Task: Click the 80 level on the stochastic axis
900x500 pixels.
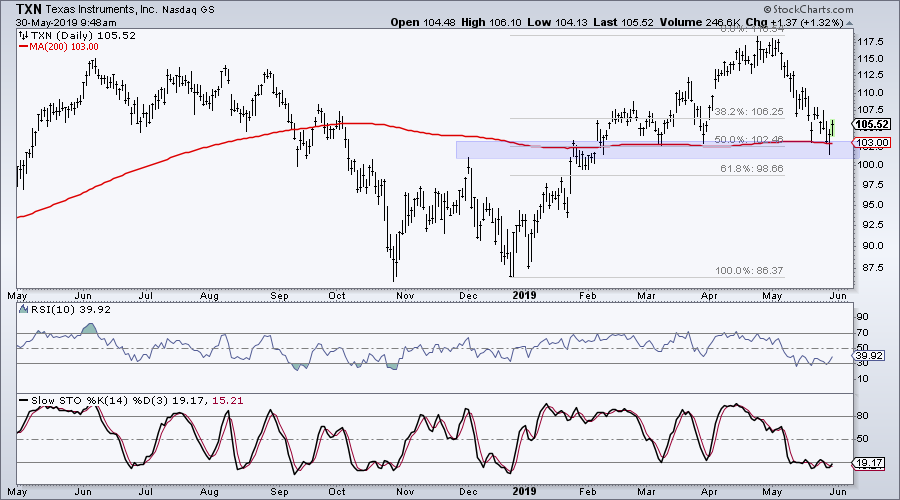Action: coord(862,416)
